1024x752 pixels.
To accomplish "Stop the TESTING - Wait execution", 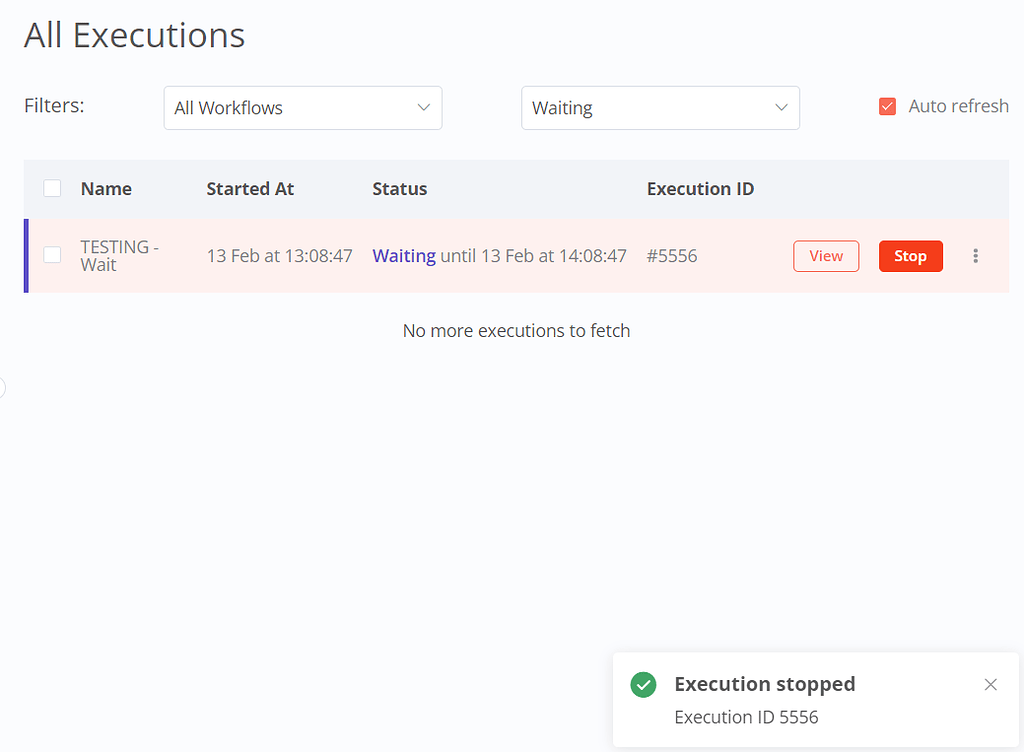I will coord(910,256).
